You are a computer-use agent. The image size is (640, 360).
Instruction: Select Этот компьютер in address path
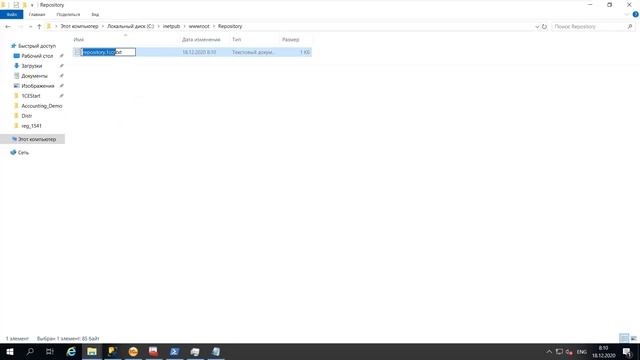pos(79,26)
